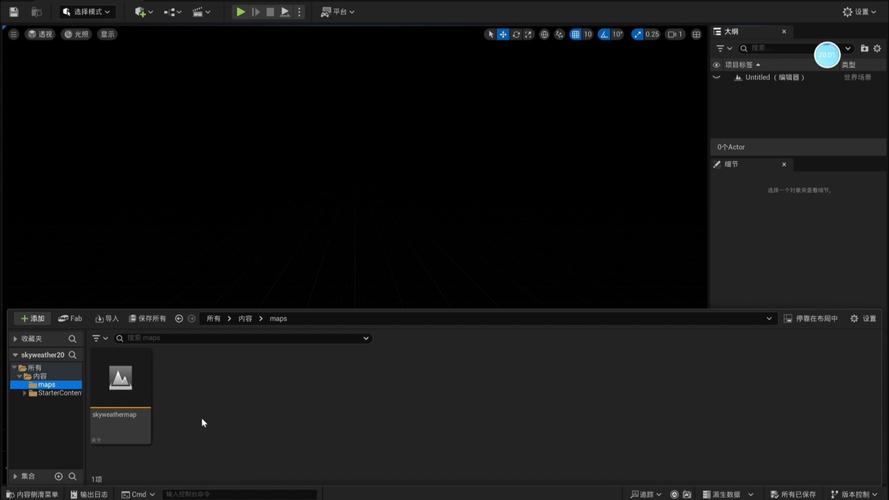
Task: Go back in content browser history
Action: click(x=179, y=319)
